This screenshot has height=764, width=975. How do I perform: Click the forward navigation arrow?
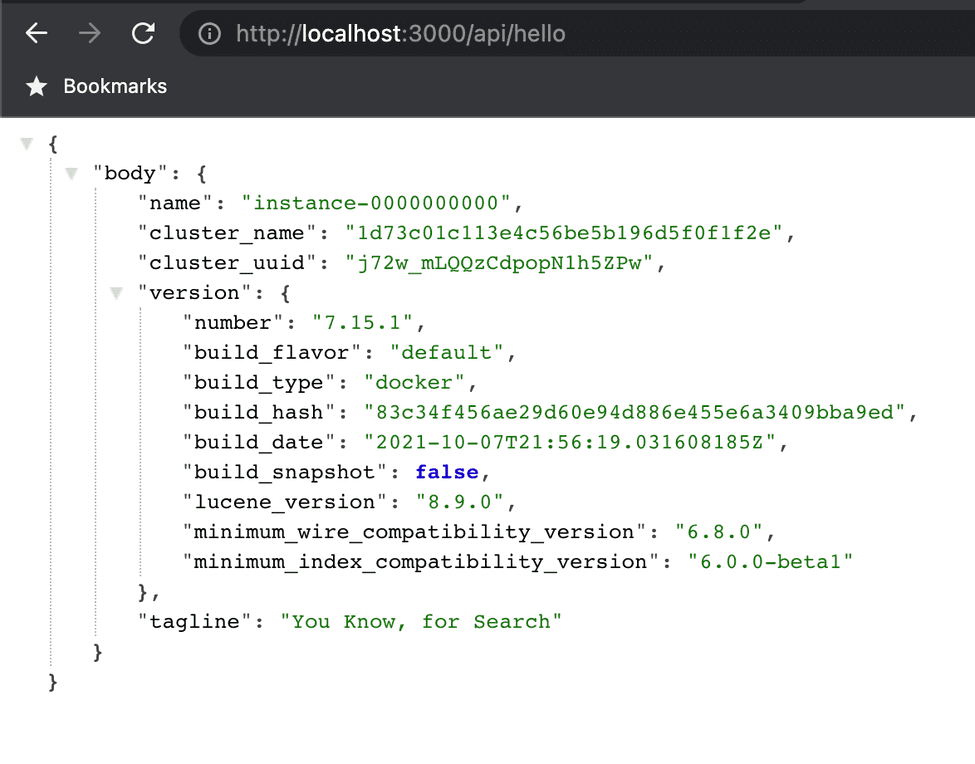[89, 32]
